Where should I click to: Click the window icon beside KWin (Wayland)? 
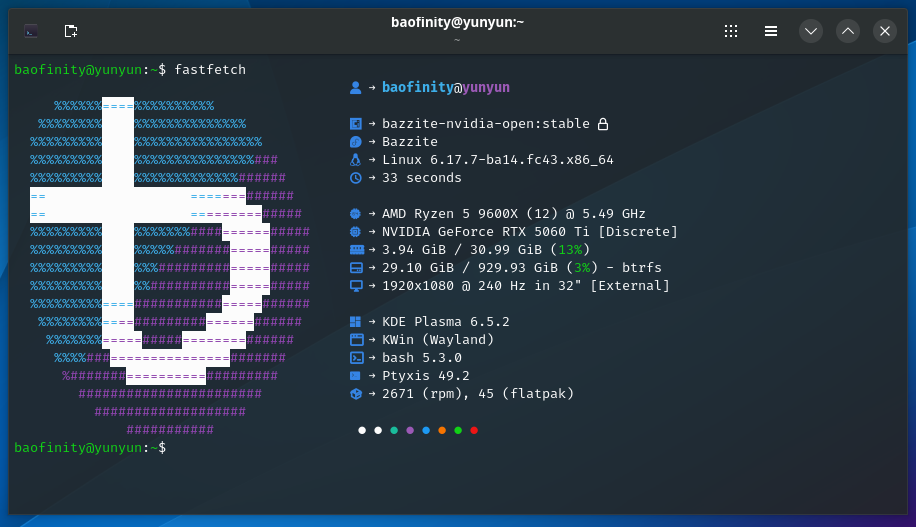pyautogui.click(x=356, y=340)
